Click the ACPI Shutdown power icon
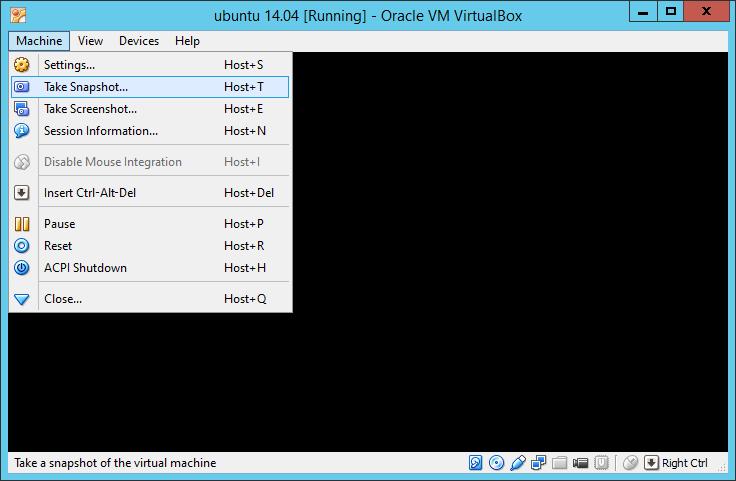 (x=22, y=268)
